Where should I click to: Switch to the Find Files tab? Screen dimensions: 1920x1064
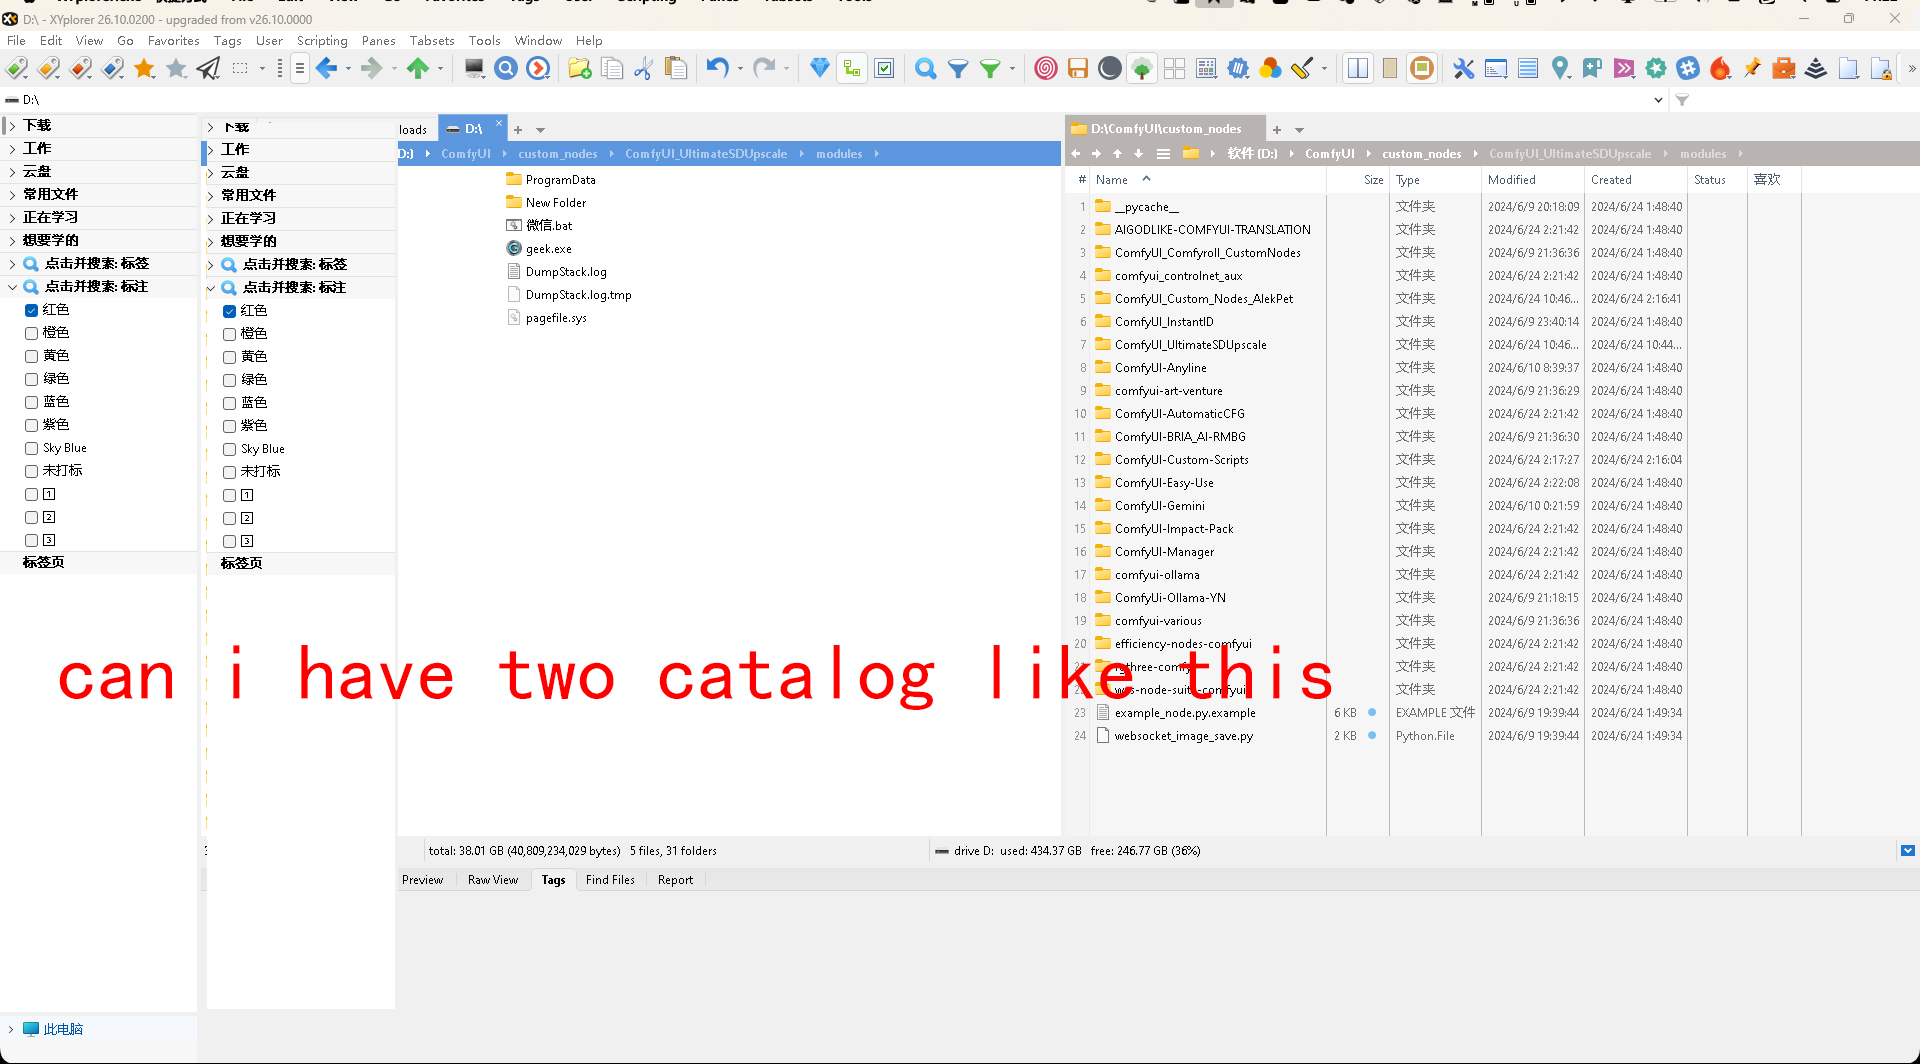click(x=610, y=880)
